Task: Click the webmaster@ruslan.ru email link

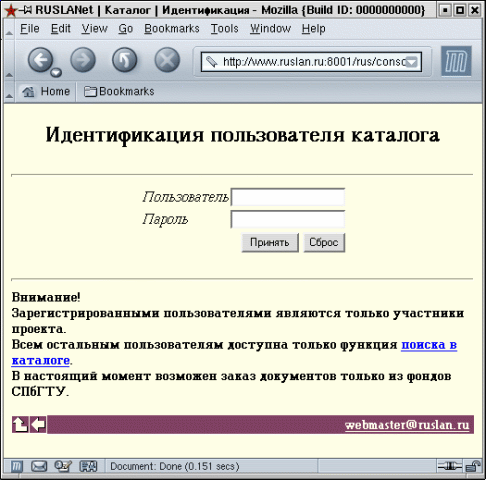Action: (x=407, y=425)
